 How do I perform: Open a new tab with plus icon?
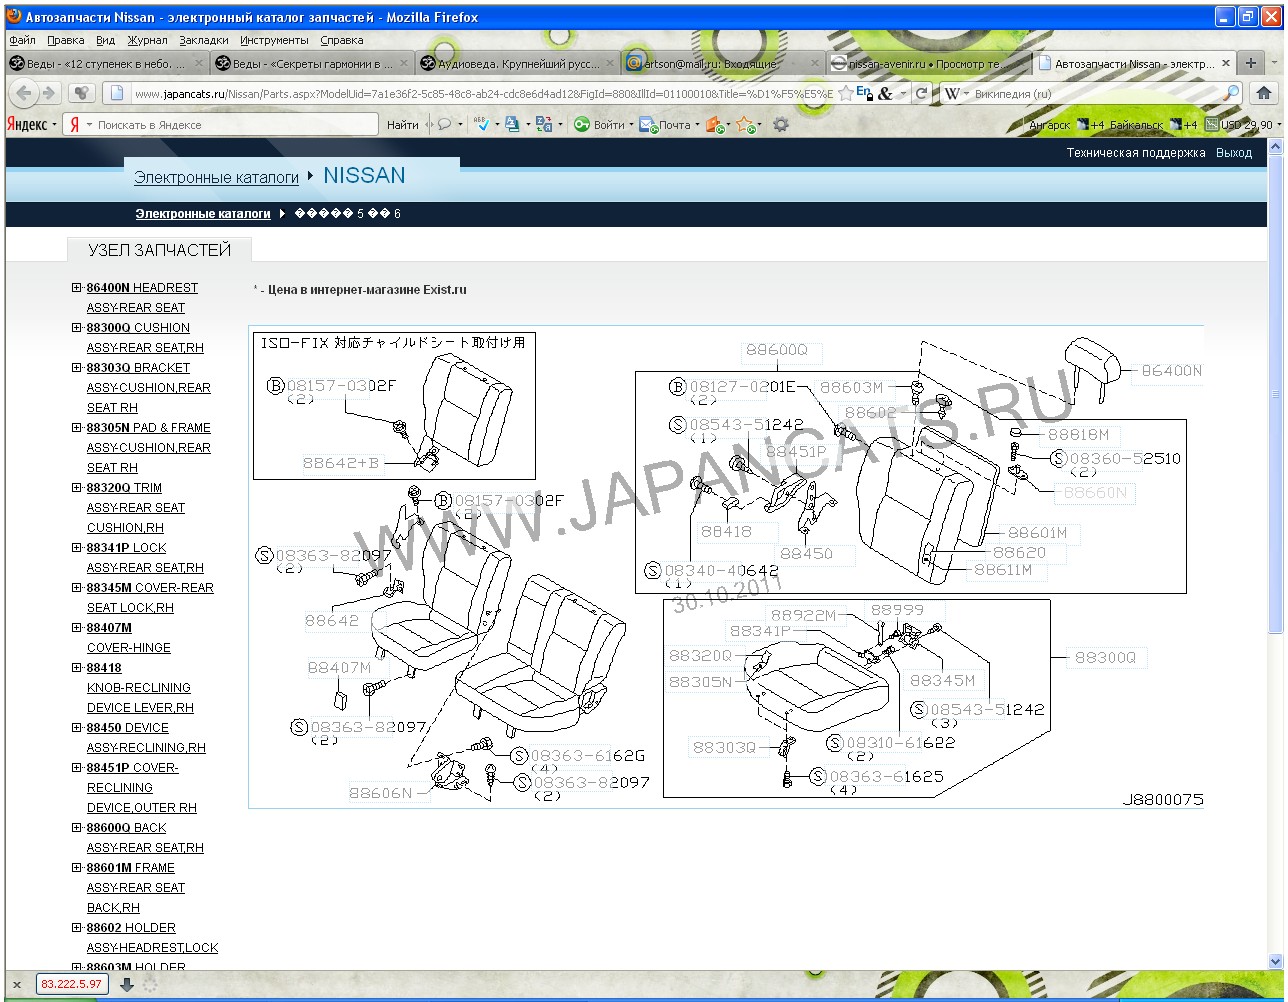point(1251,63)
